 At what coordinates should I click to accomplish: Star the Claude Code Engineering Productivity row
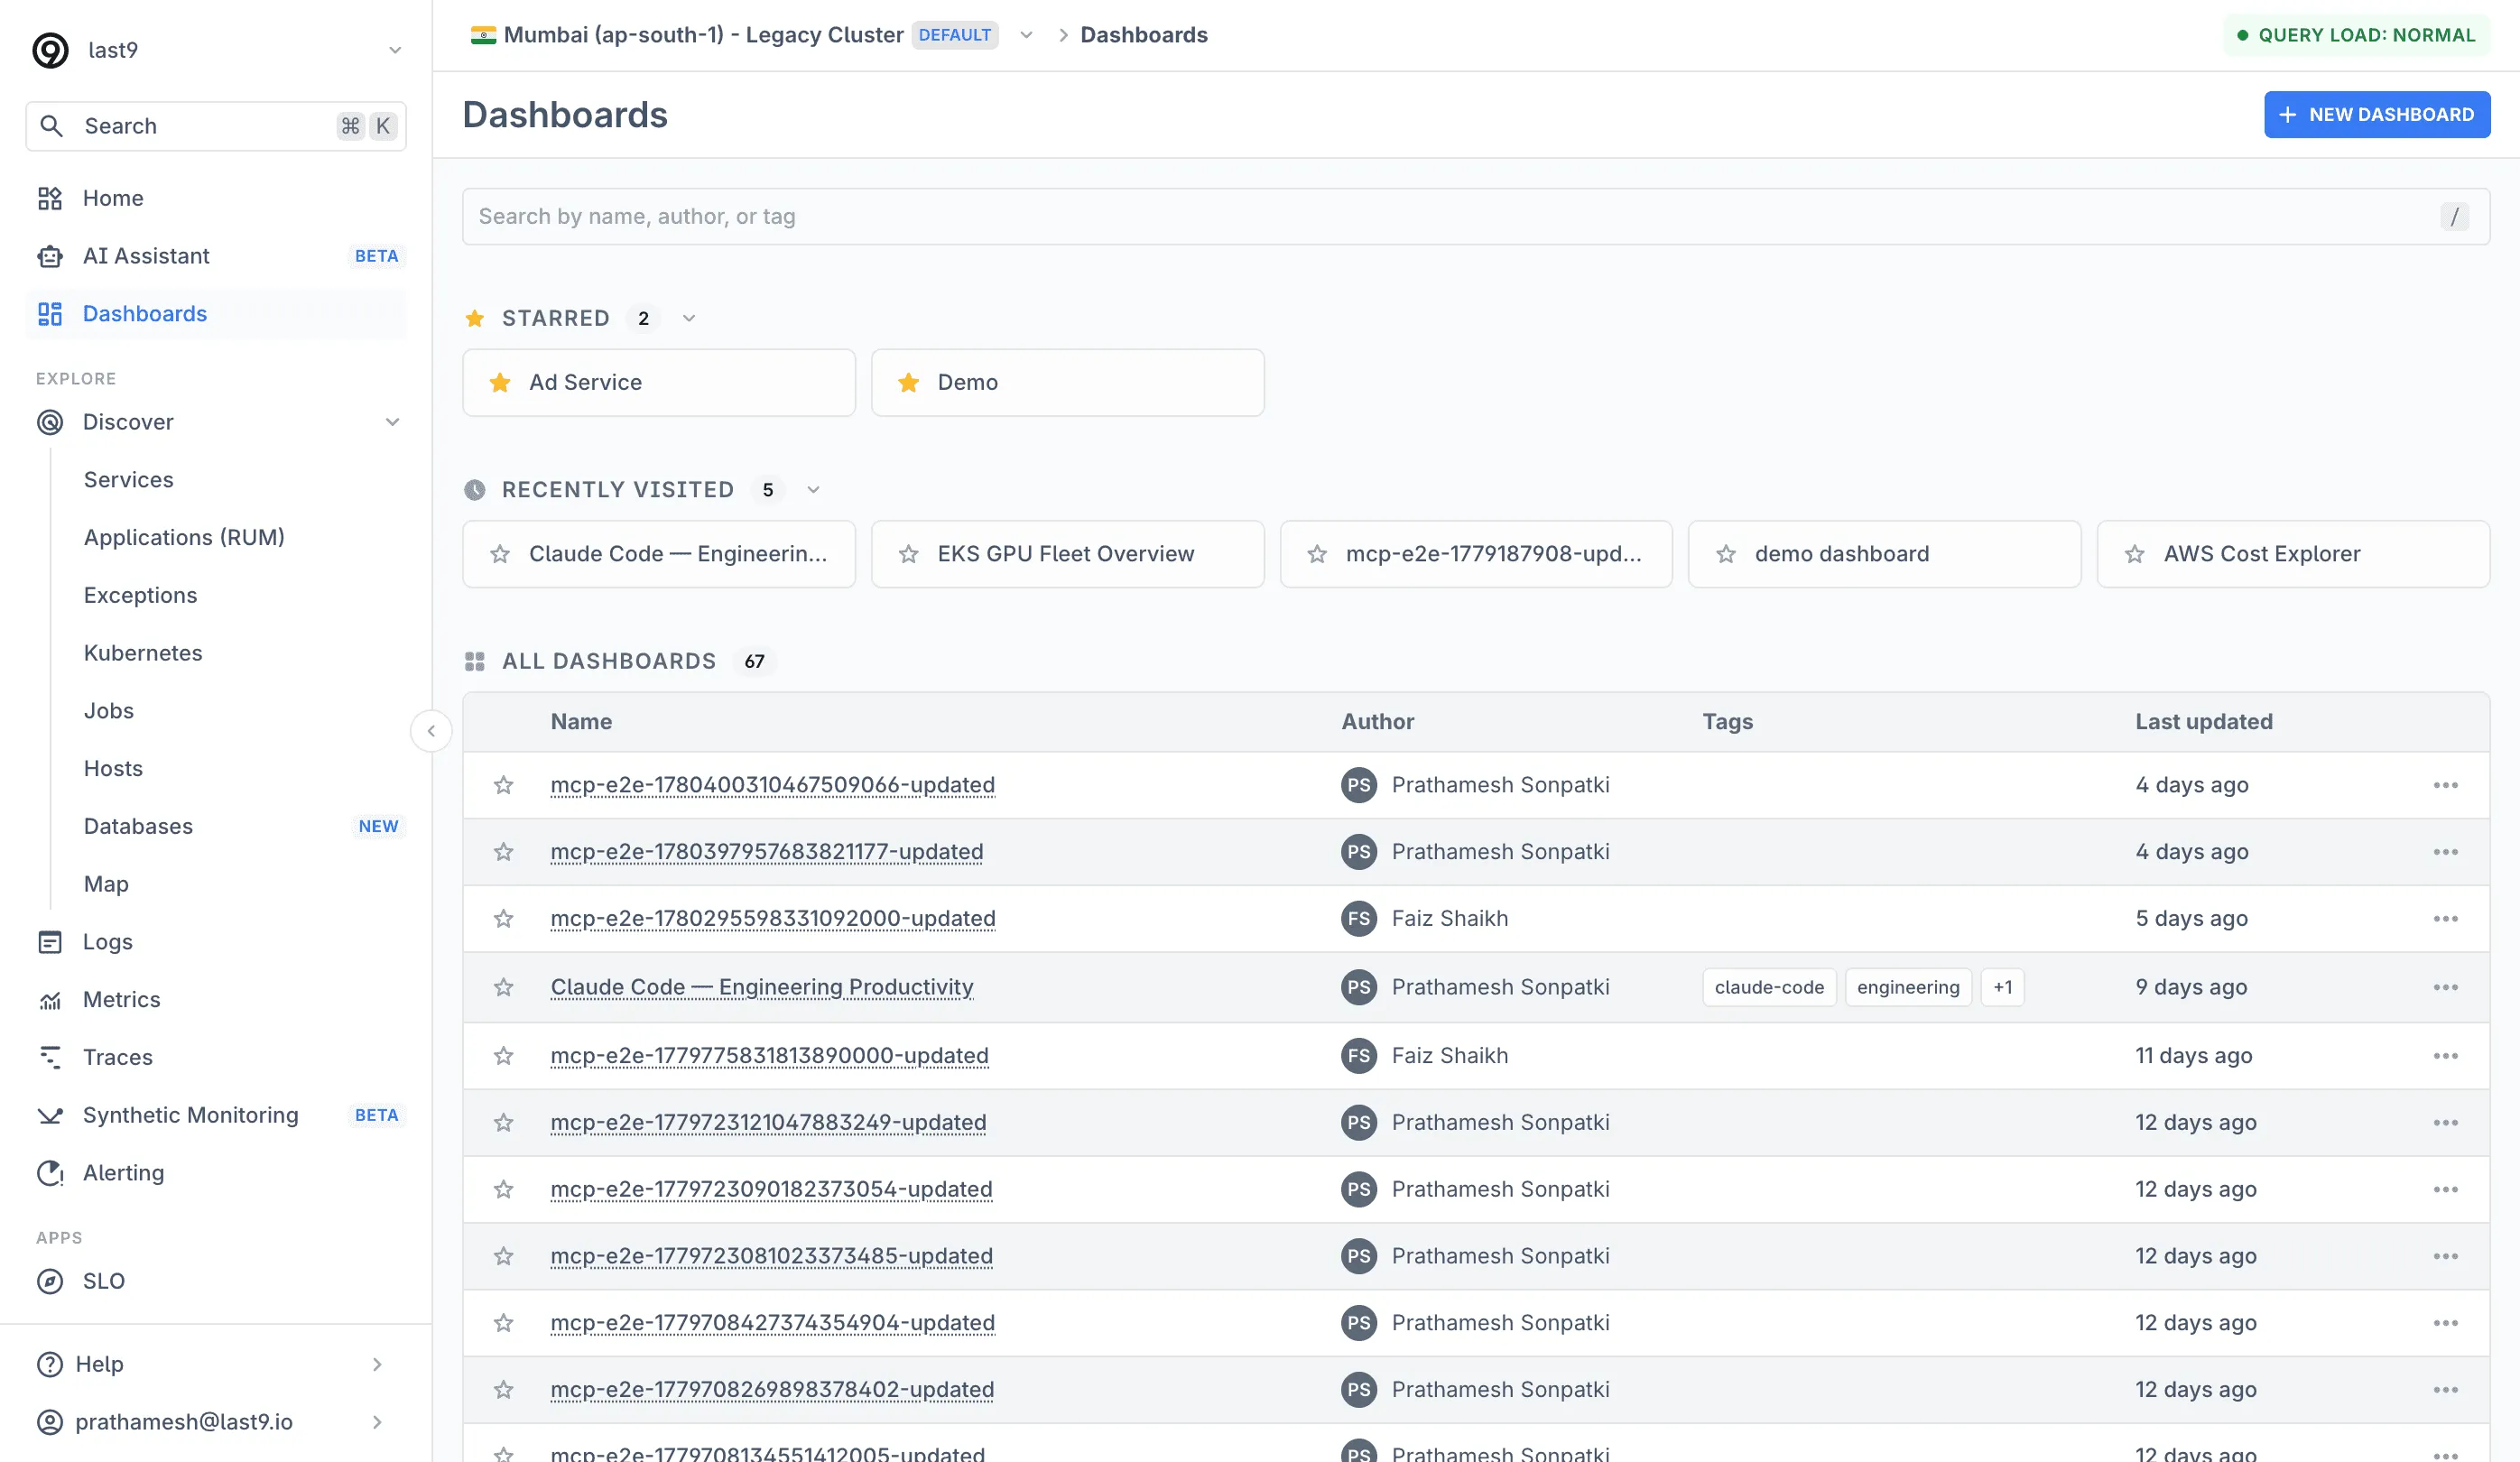(x=504, y=987)
